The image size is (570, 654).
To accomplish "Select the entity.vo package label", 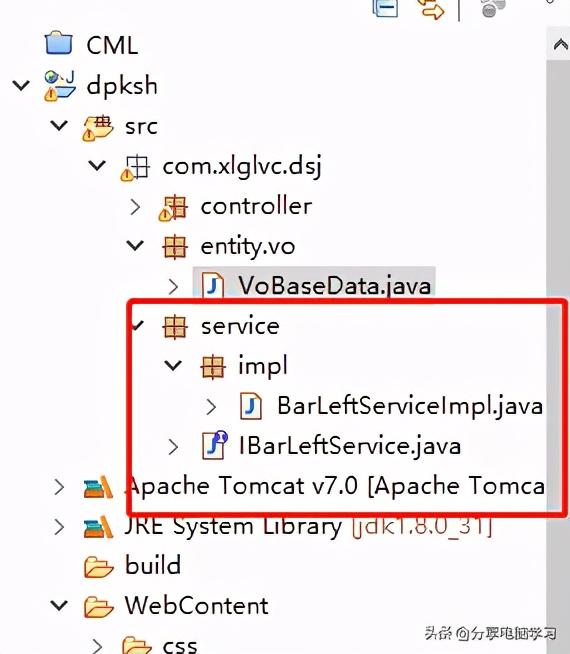I will pyautogui.click(x=248, y=247).
